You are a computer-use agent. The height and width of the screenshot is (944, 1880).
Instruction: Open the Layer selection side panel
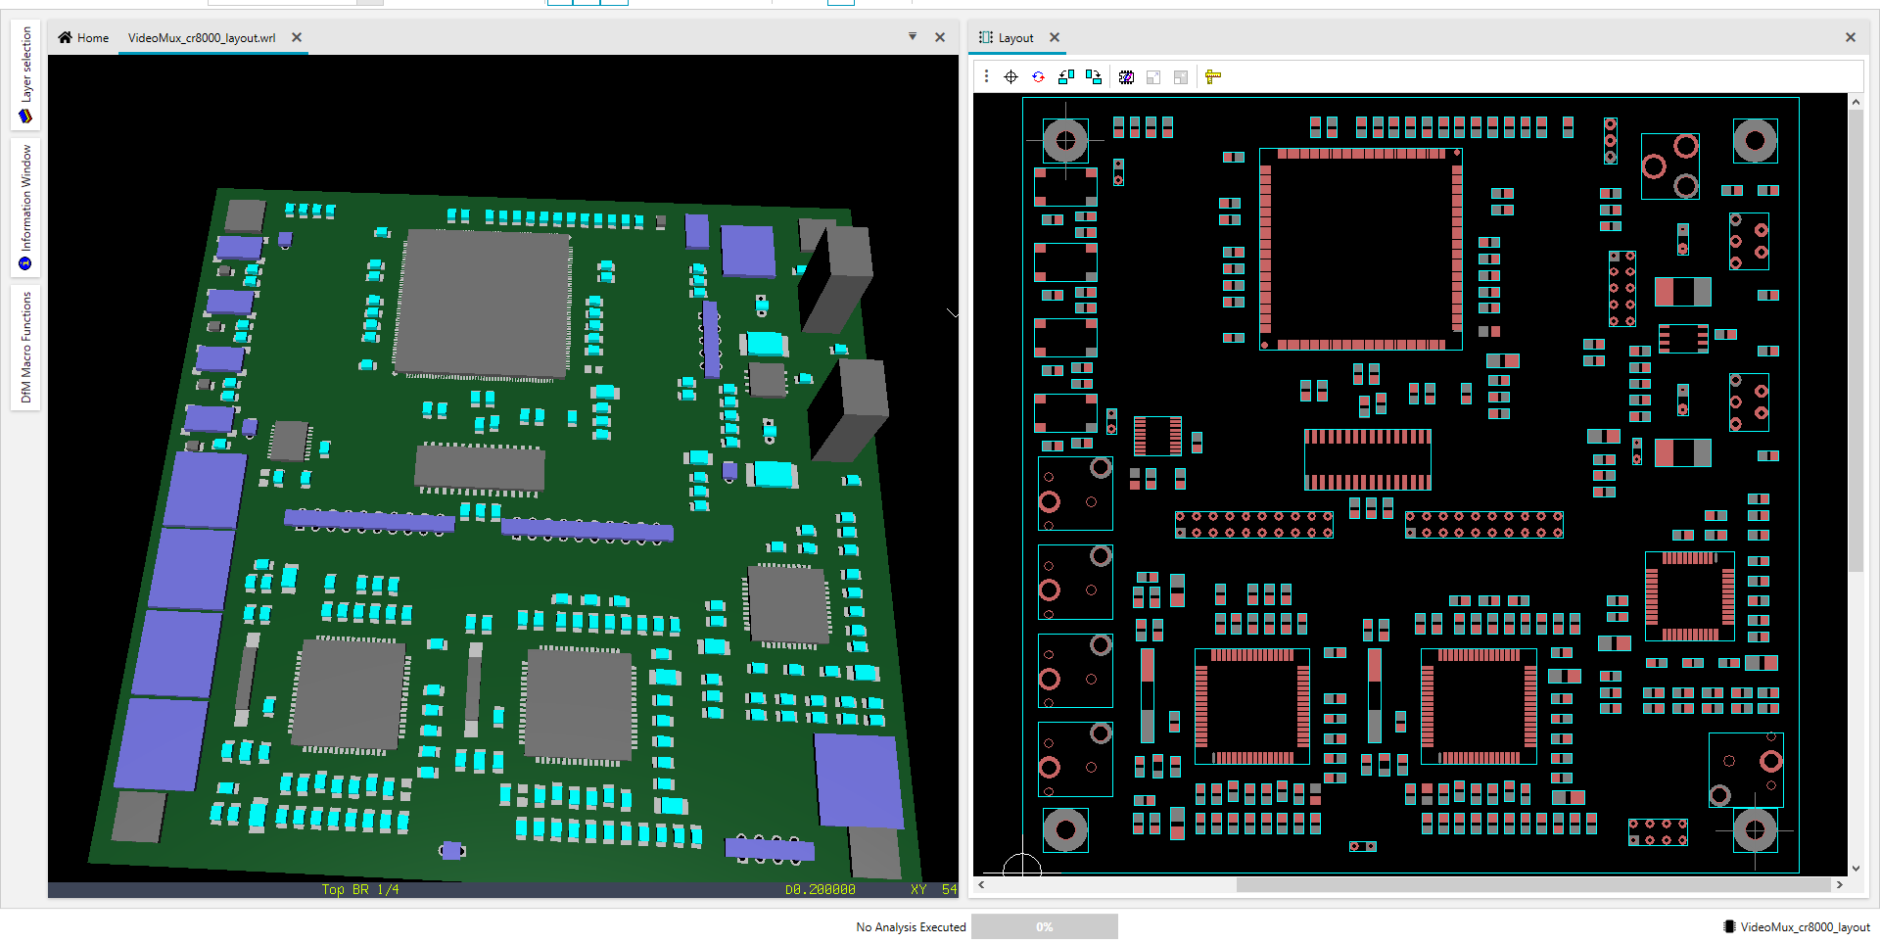[x=26, y=75]
